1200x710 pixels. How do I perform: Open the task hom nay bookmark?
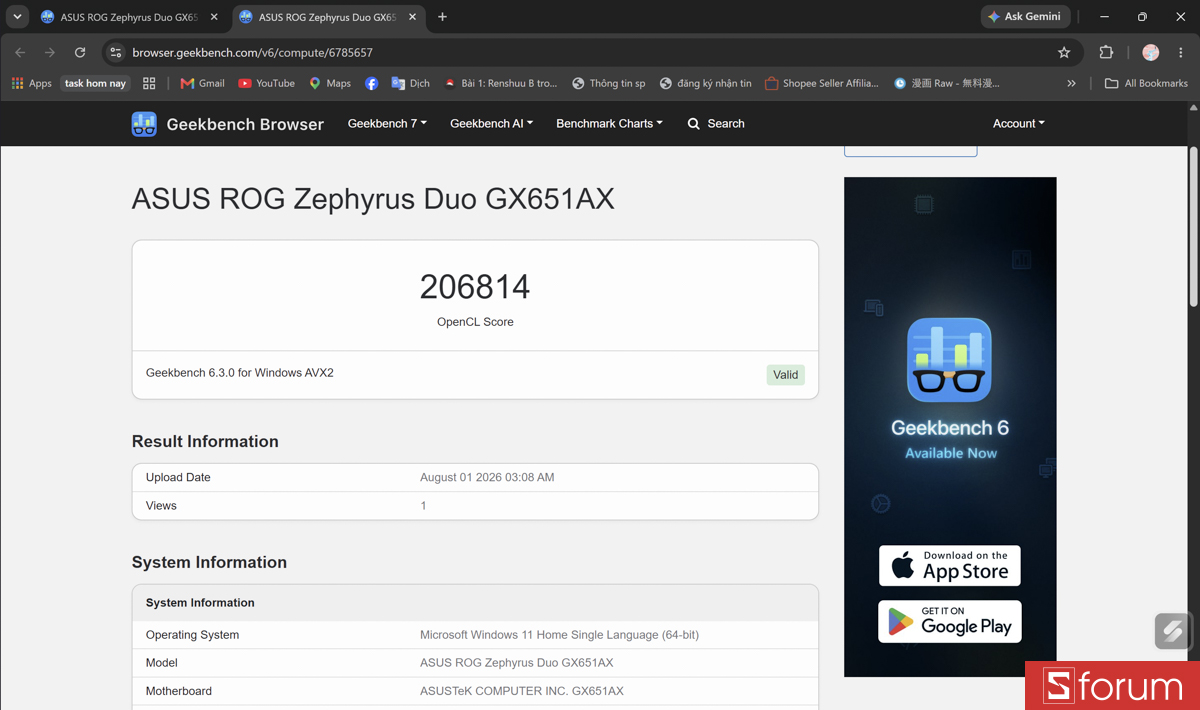click(96, 83)
